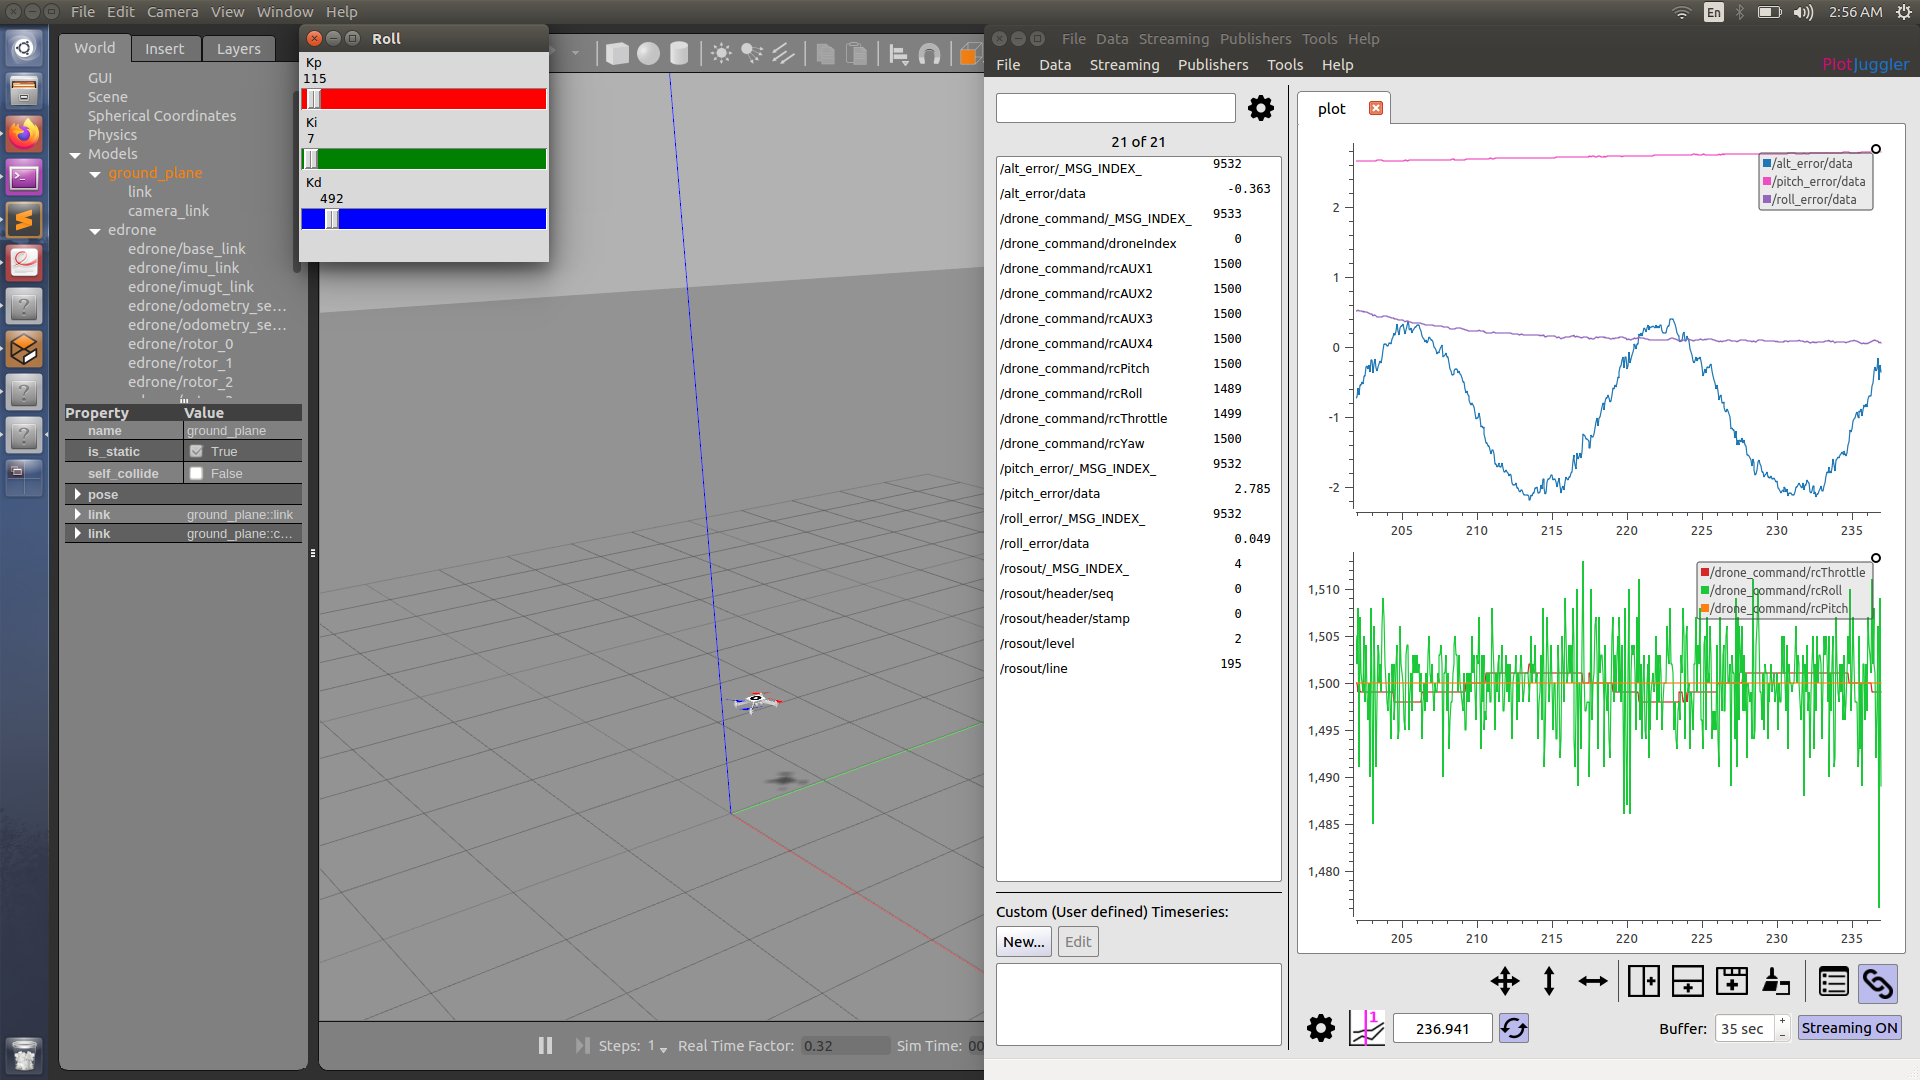Toggle roll_error/data curve in top legend
1920x1080 pixels.
[x=1809, y=200]
